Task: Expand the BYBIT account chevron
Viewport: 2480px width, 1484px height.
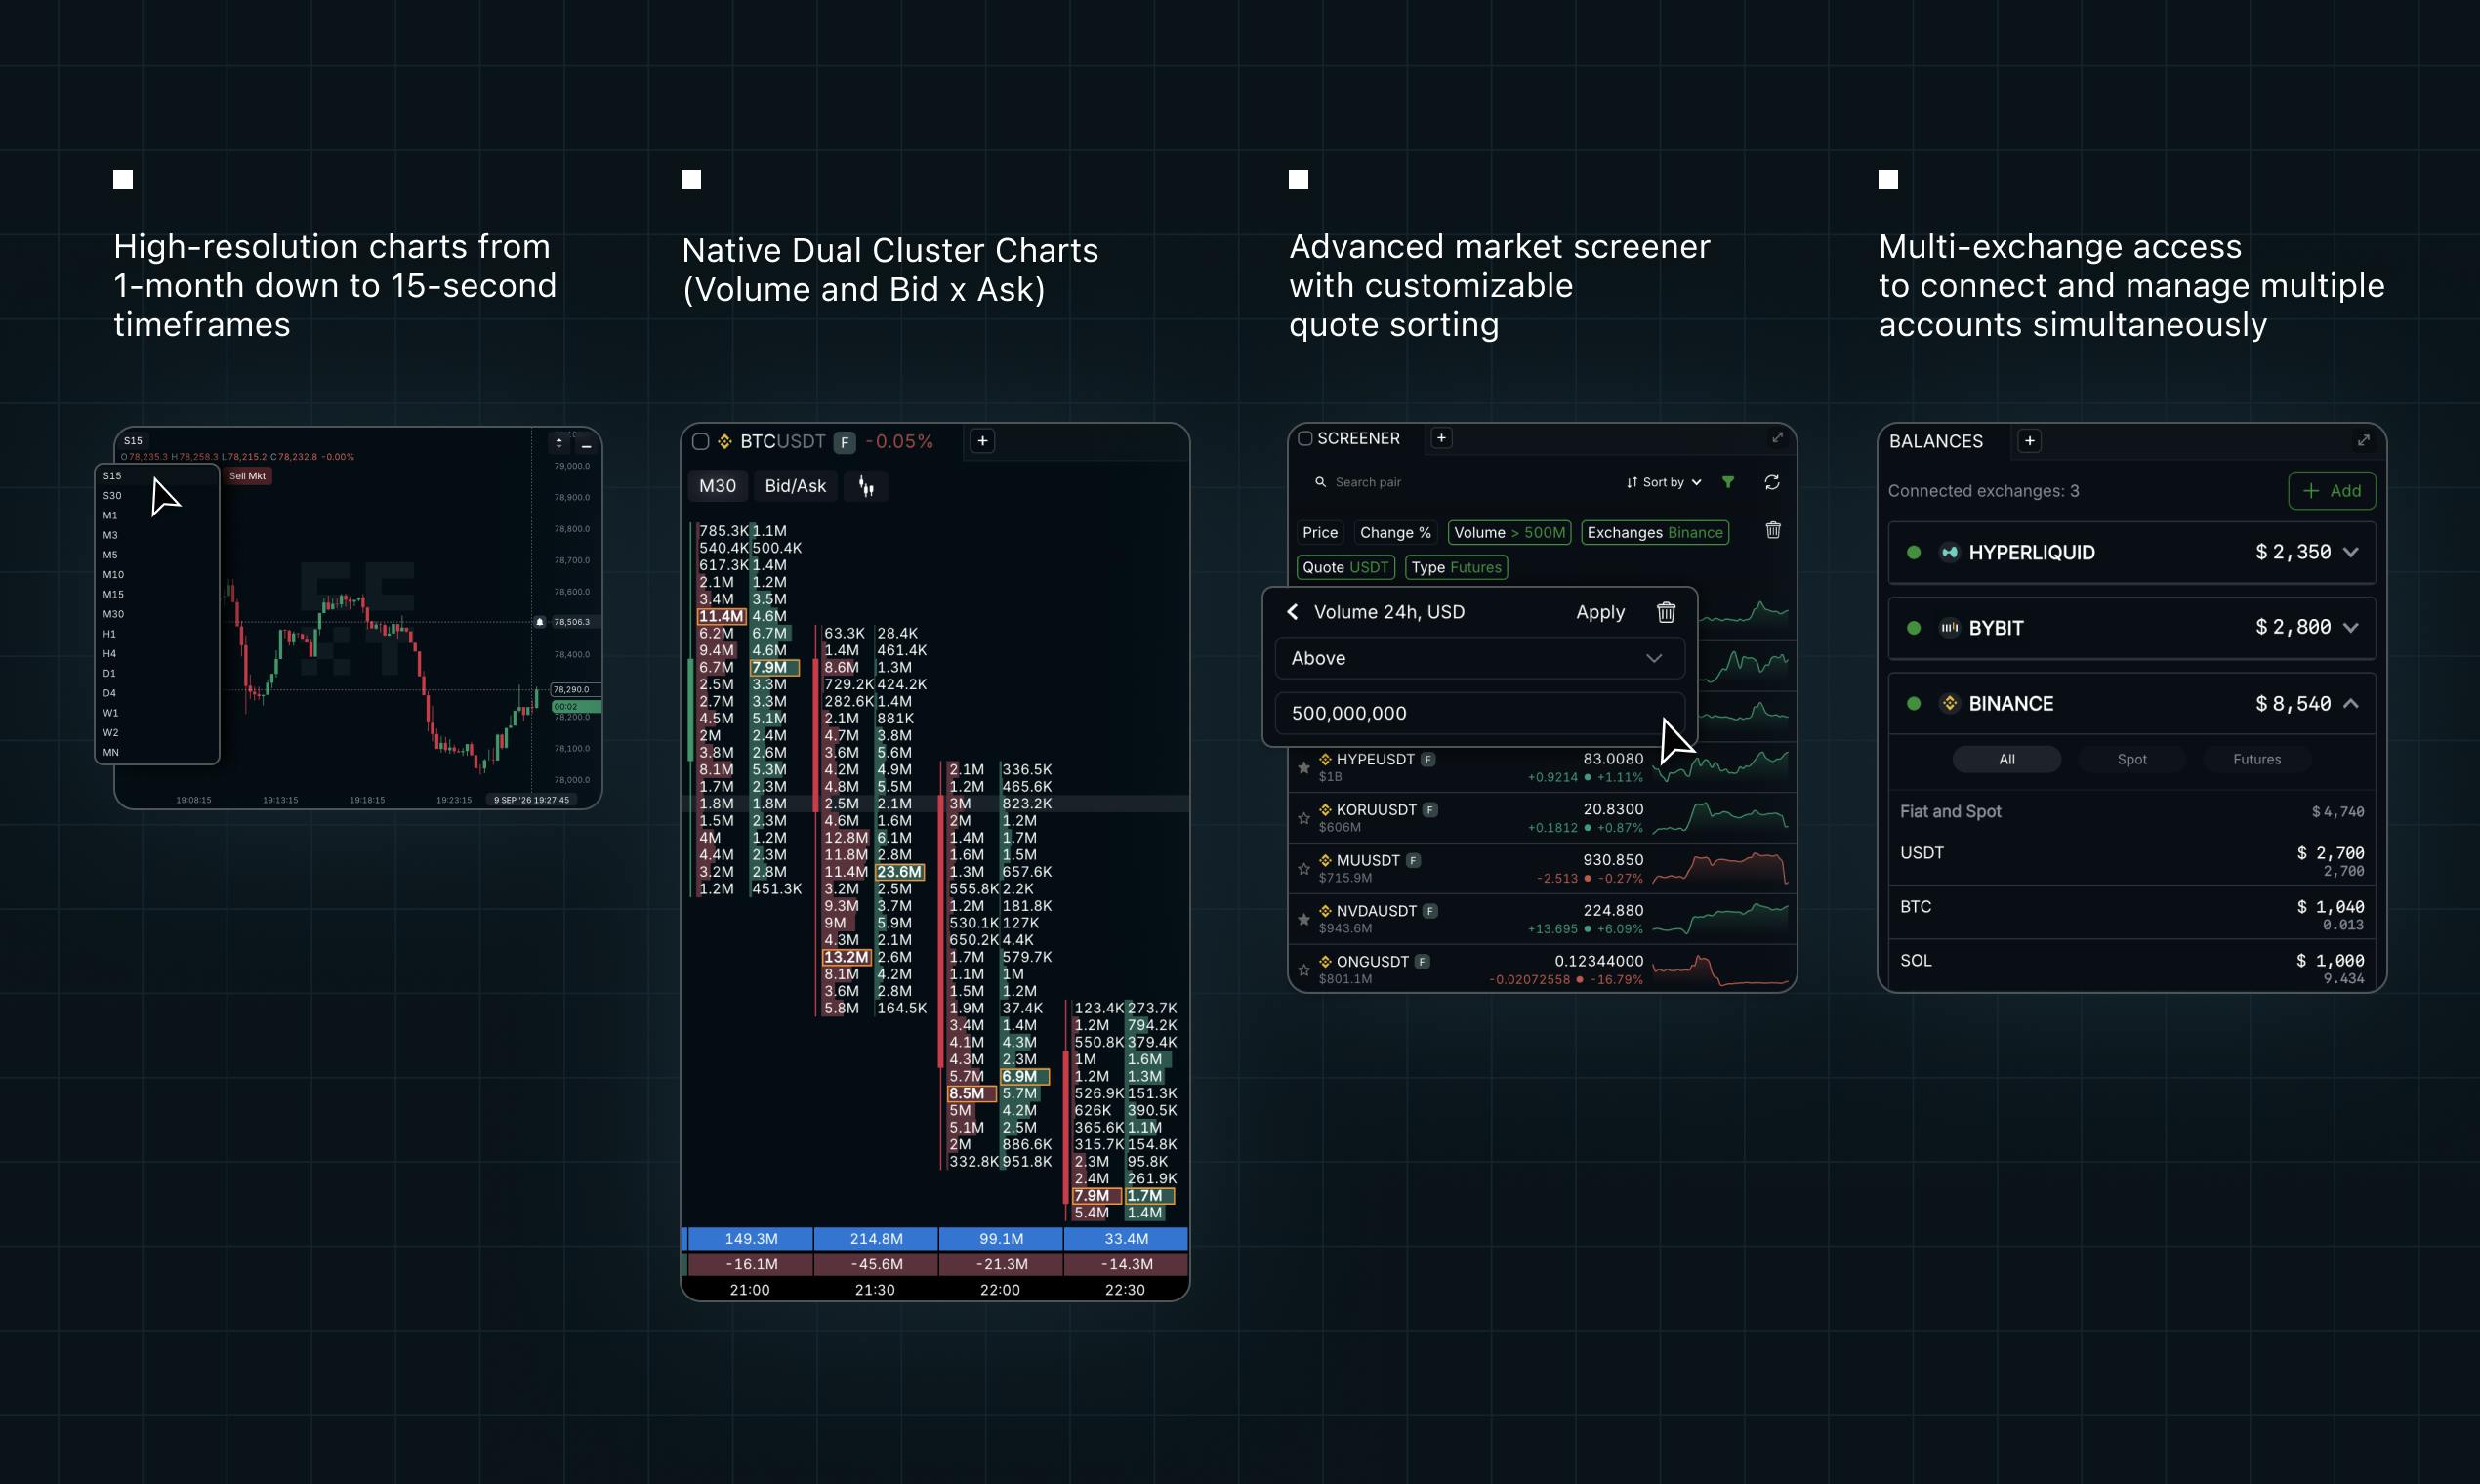Action: tap(2351, 628)
